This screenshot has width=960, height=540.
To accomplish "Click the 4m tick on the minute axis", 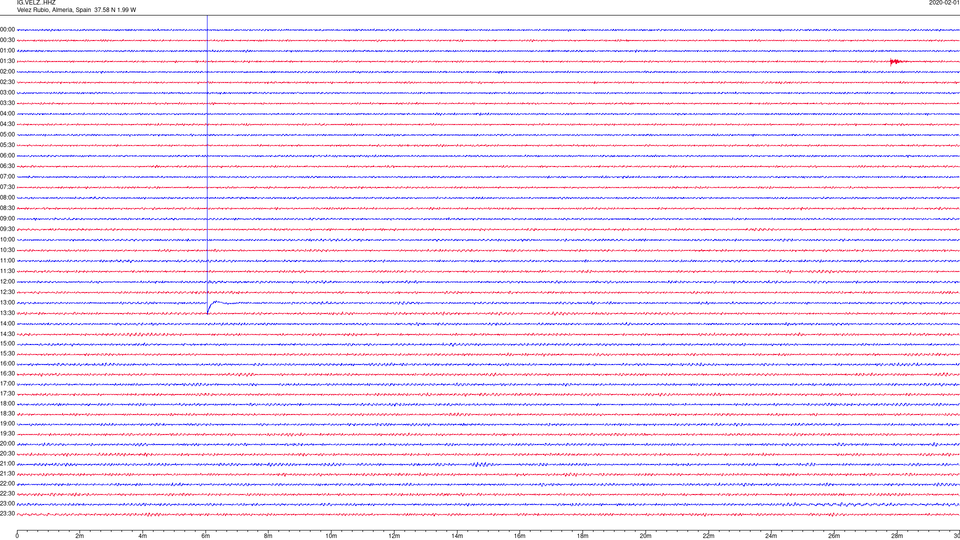I will (x=143, y=536).
